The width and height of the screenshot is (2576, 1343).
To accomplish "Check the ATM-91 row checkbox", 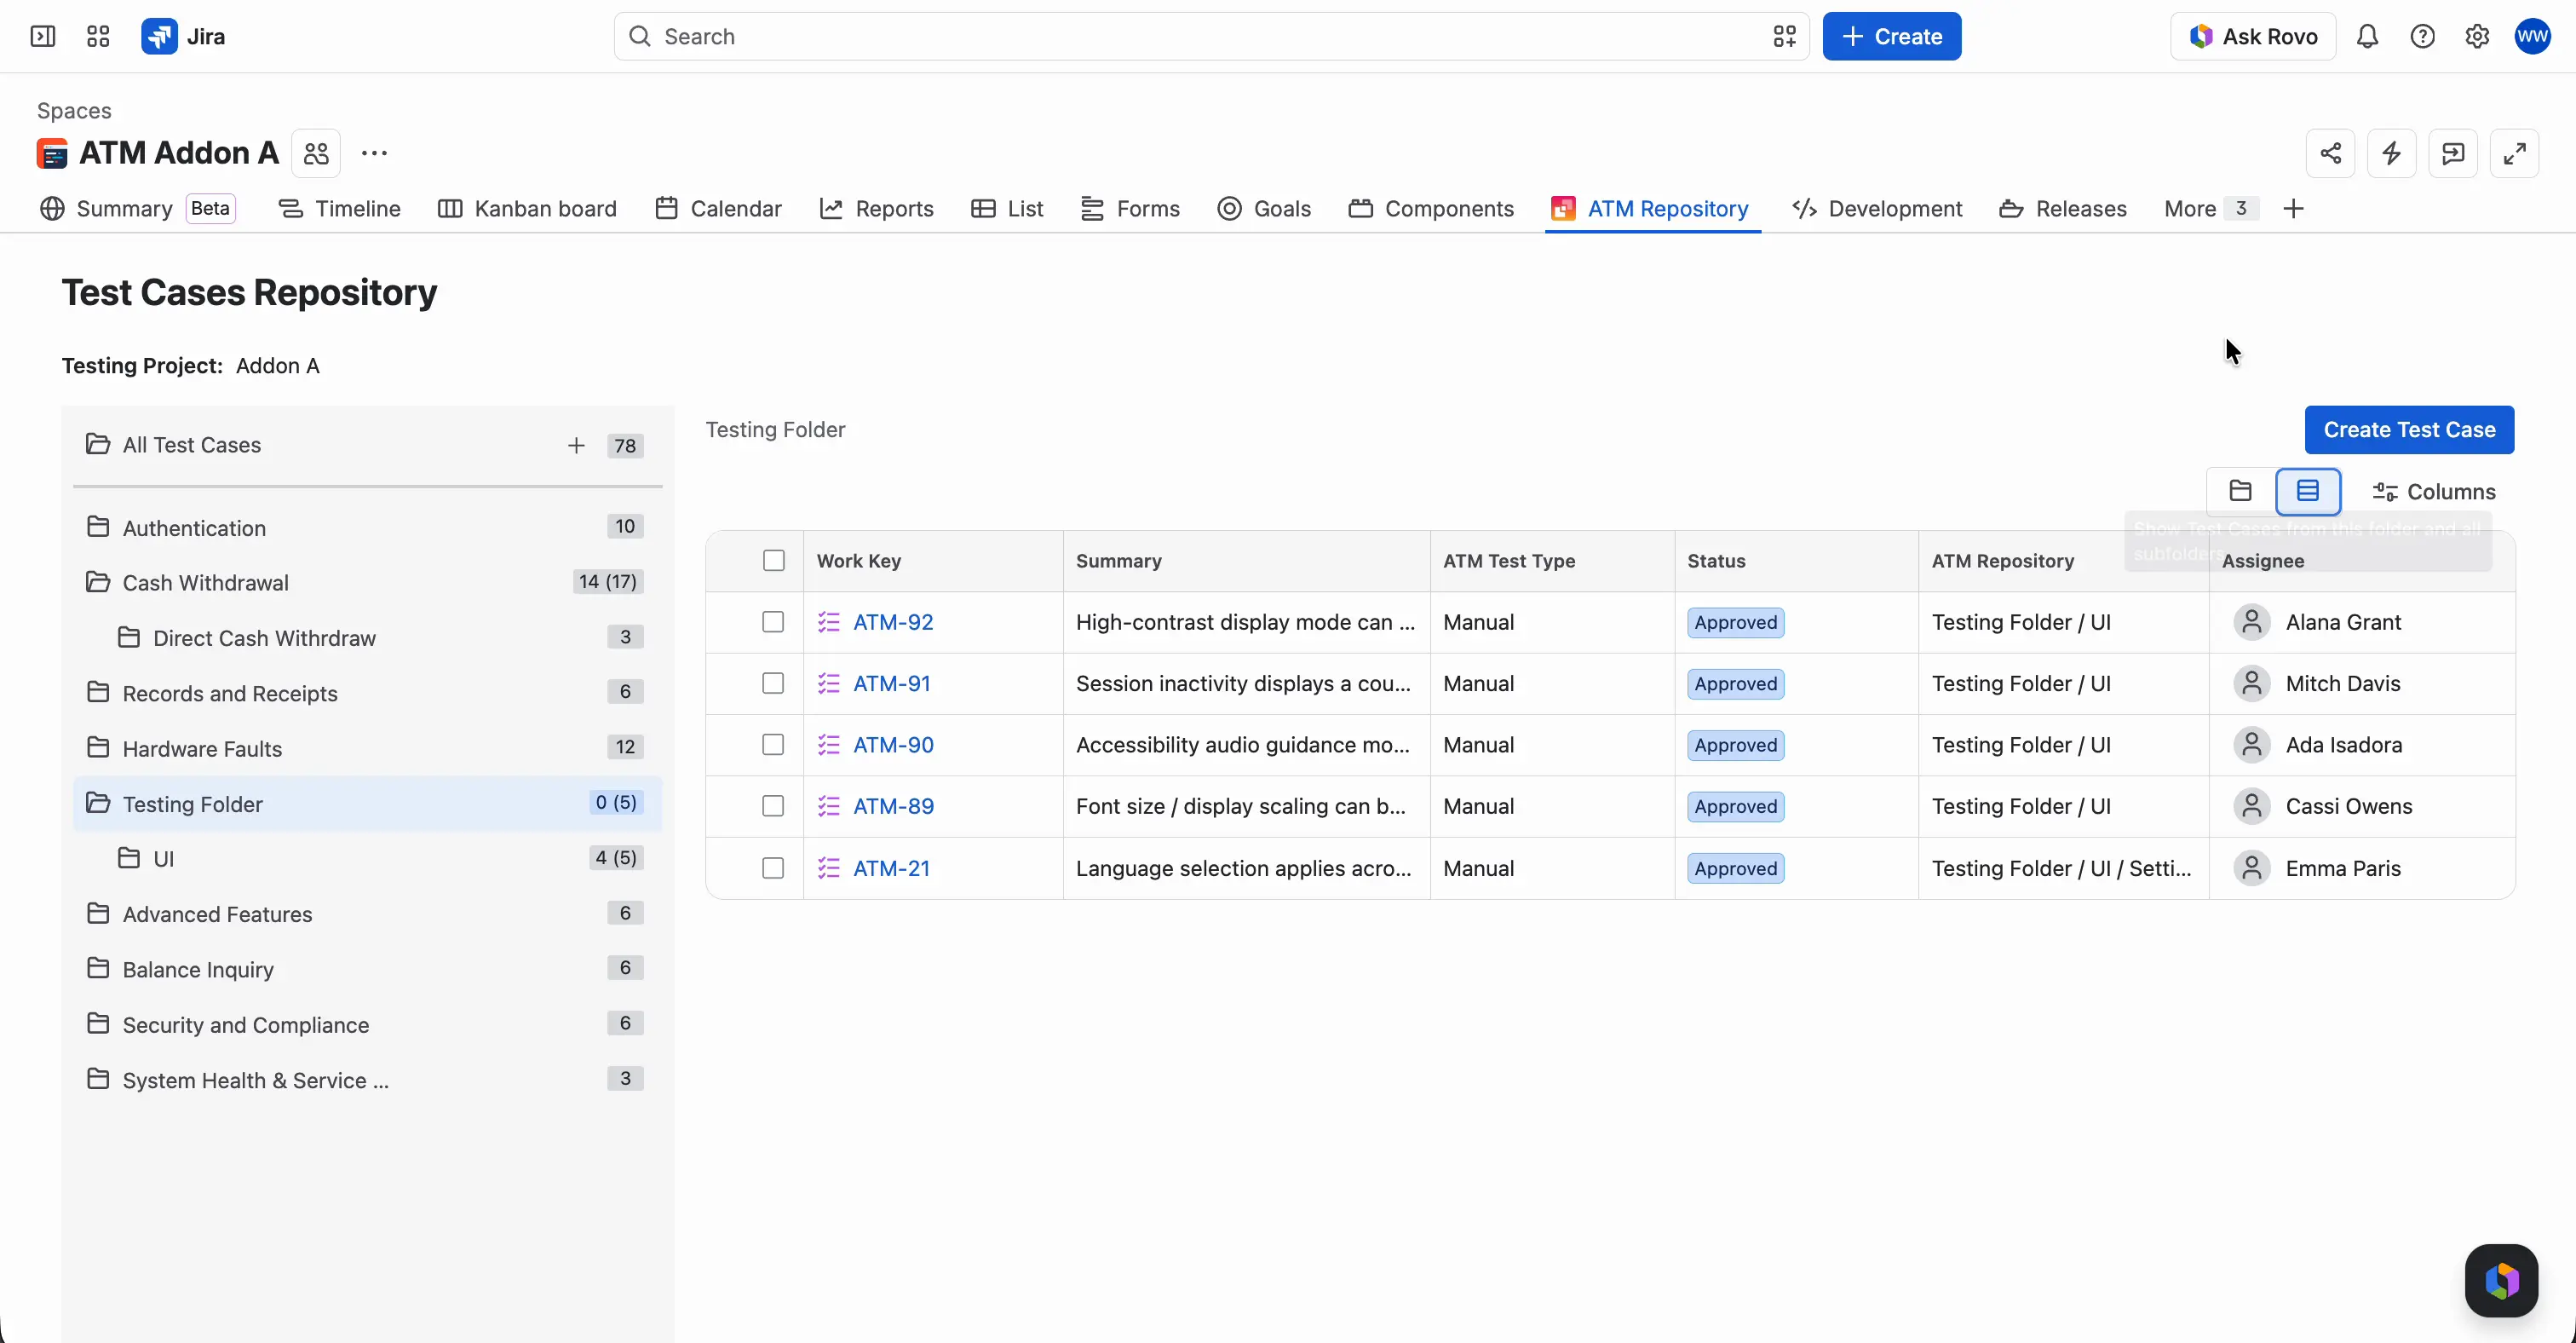I will click(773, 684).
